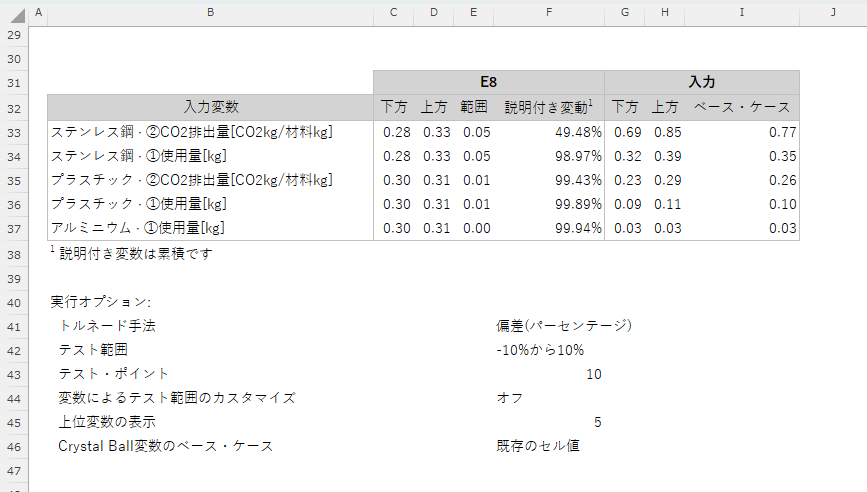Click the 入力 merged header cell
Viewport: 867px width, 492px height.
click(x=702, y=82)
